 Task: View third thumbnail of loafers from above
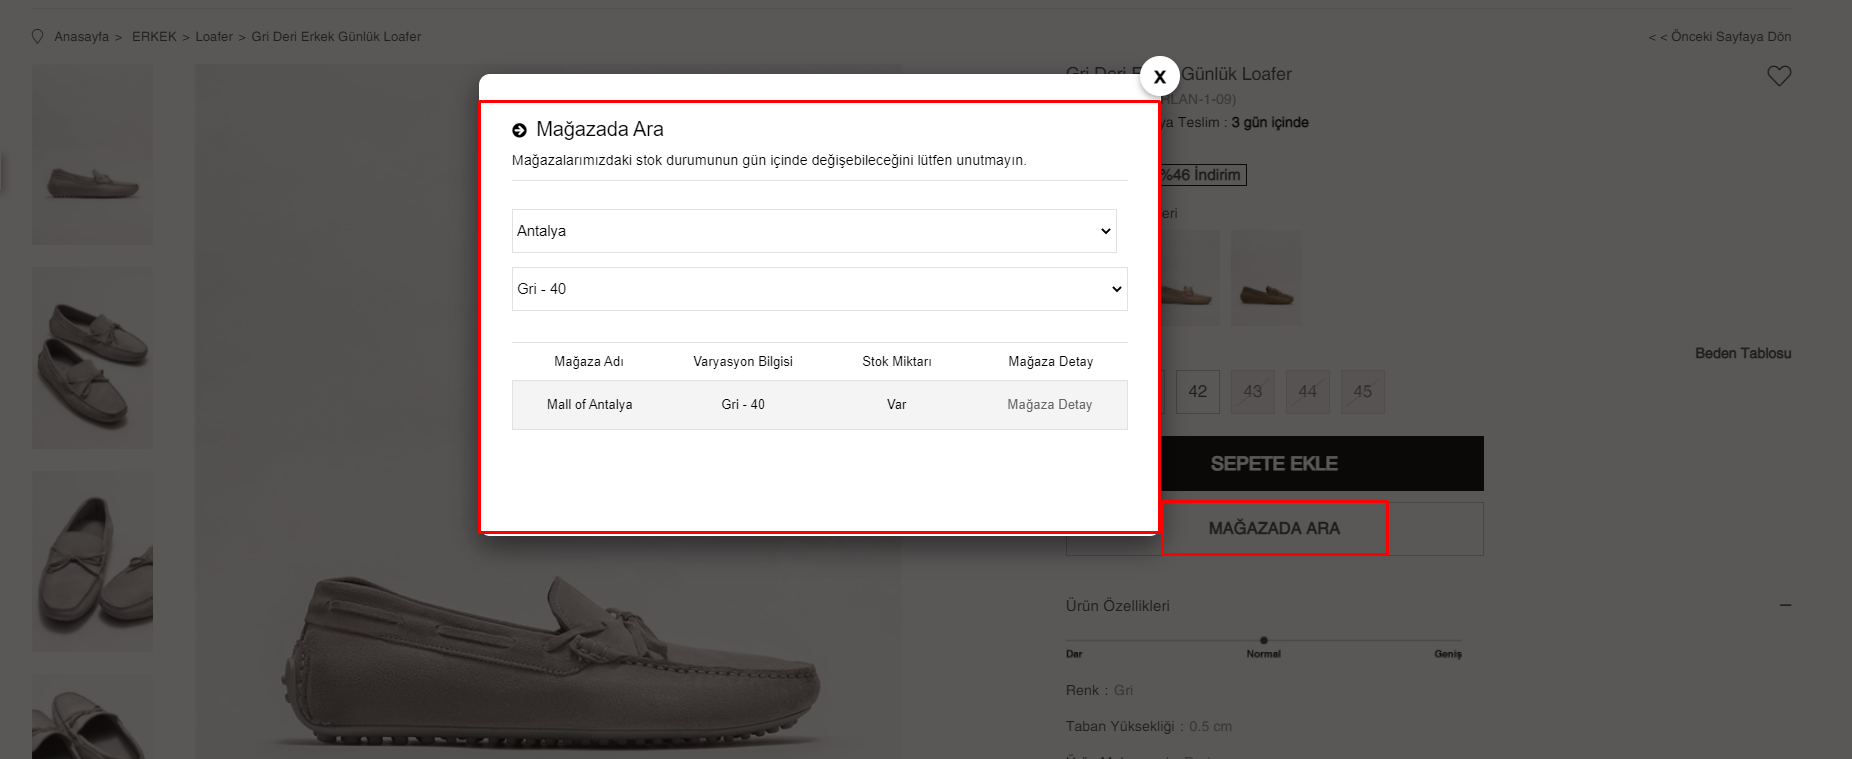point(92,562)
